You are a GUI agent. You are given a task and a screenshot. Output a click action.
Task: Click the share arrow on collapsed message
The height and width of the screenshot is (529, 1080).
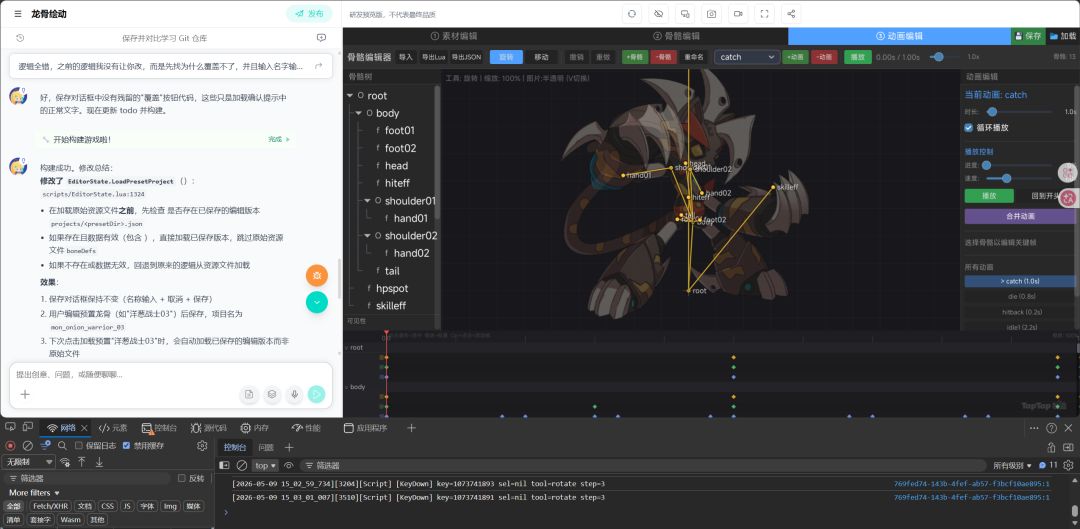[318, 66]
